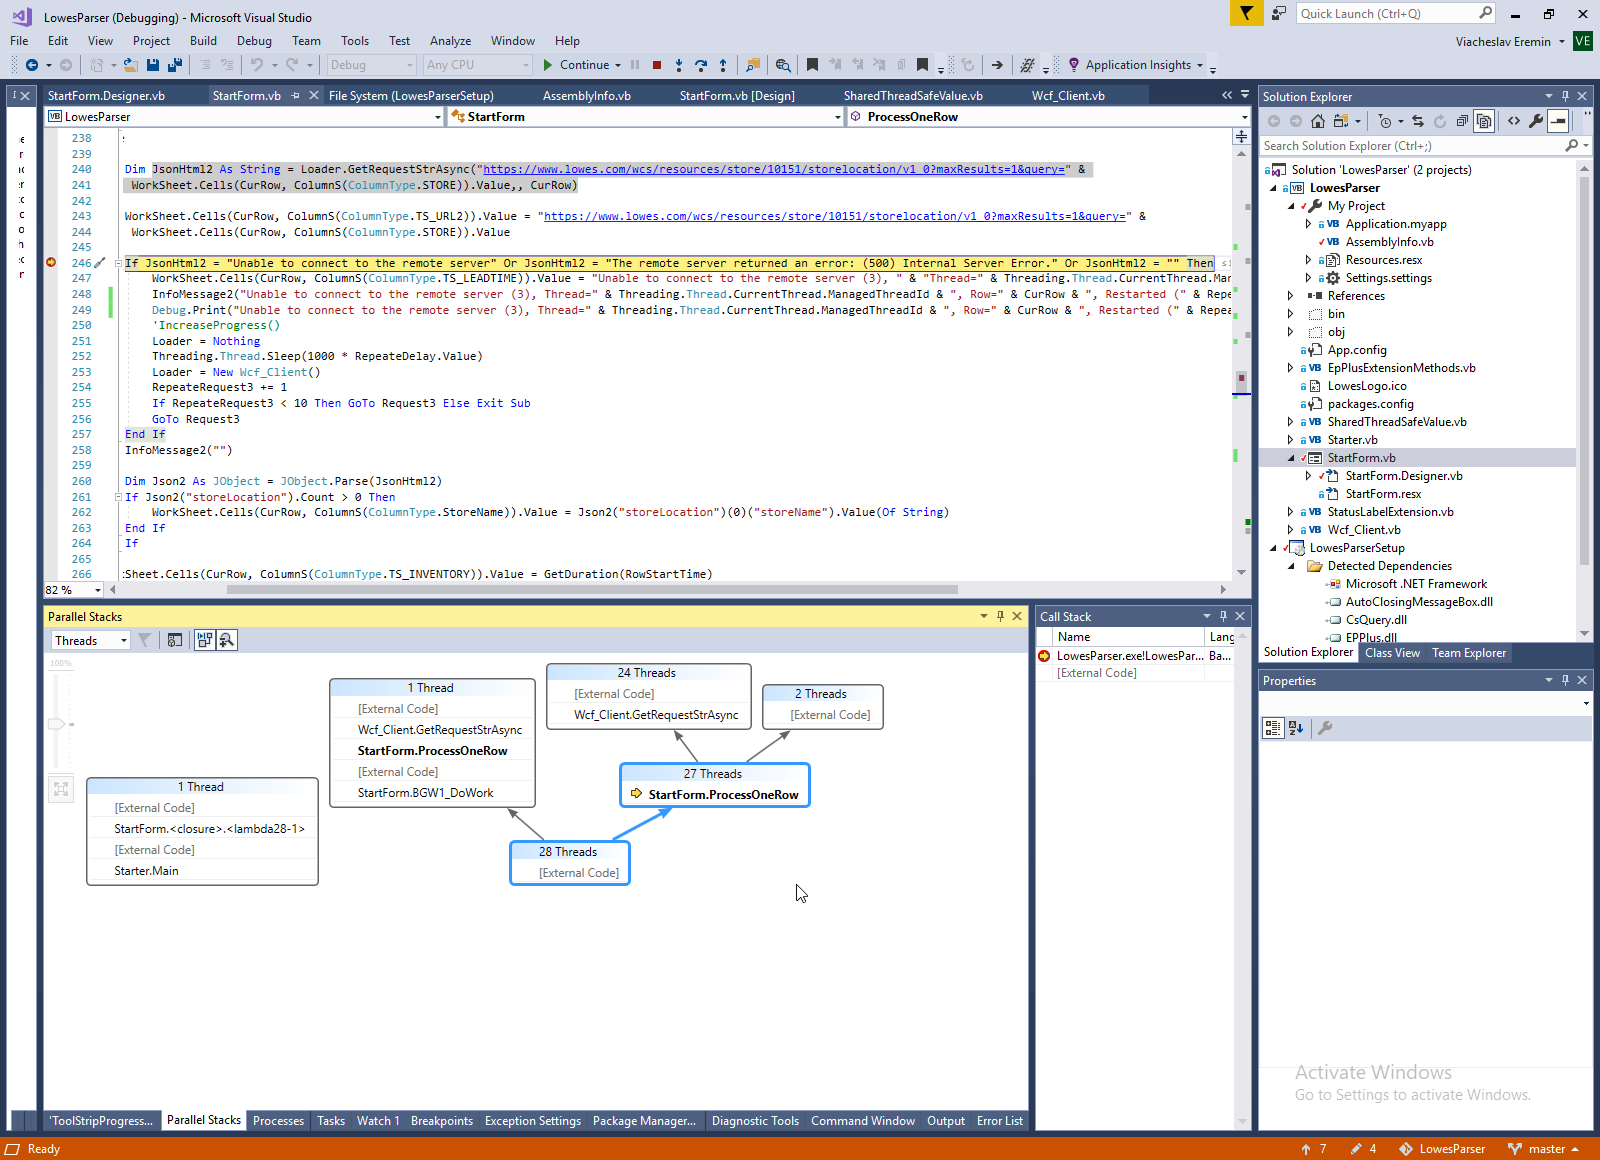Click the Git branch icon beside master
1600x1160 pixels.
(1514, 1149)
